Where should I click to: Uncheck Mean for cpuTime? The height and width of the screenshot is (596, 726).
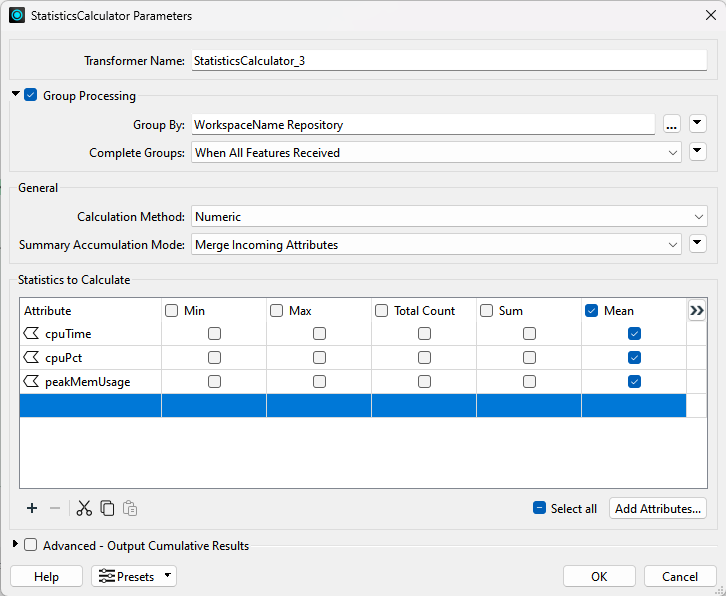634,333
